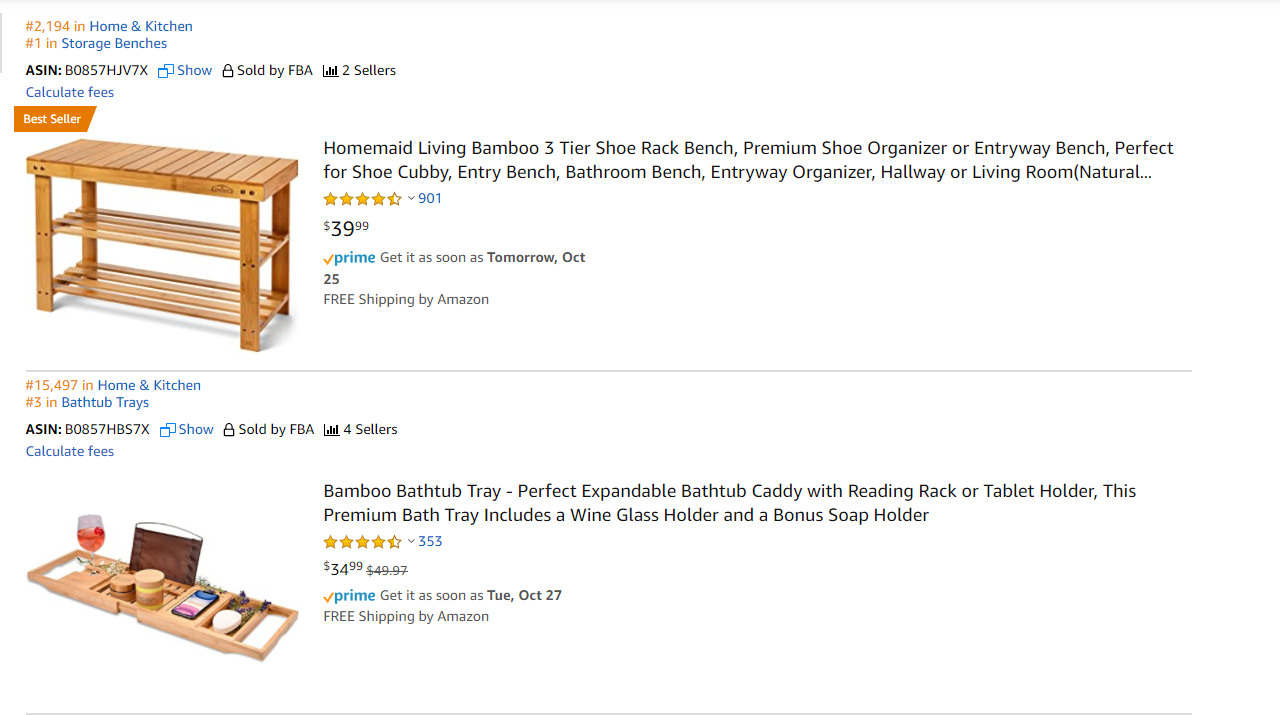Click the bar chart icon next to 4 Sellers
1280x715 pixels.
331,430
